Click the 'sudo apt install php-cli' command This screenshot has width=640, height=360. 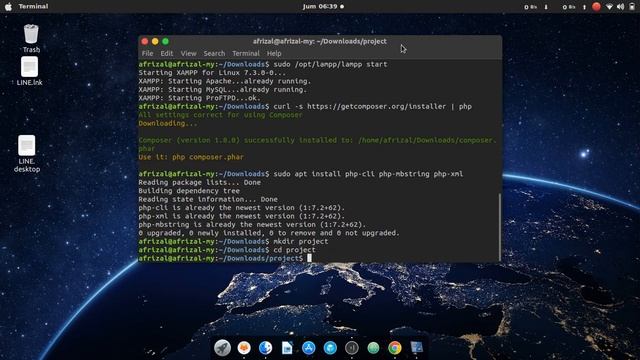point(368,174)
